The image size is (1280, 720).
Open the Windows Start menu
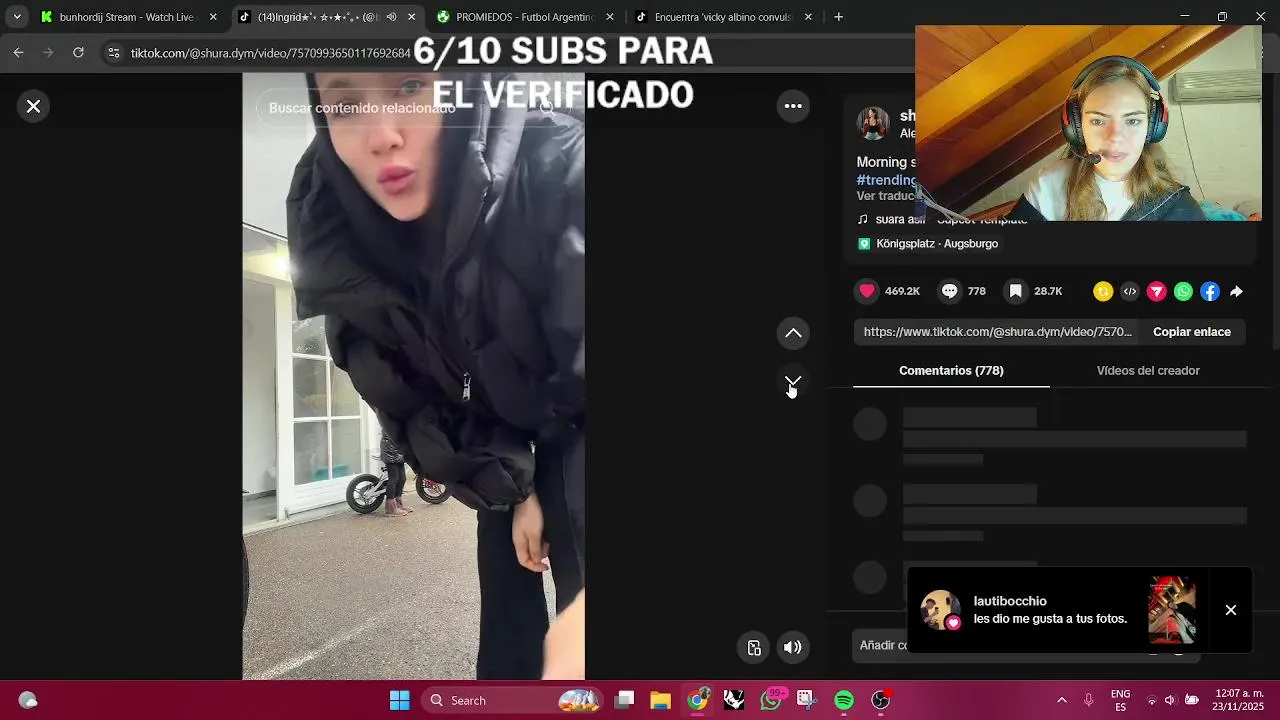(399, 700)
